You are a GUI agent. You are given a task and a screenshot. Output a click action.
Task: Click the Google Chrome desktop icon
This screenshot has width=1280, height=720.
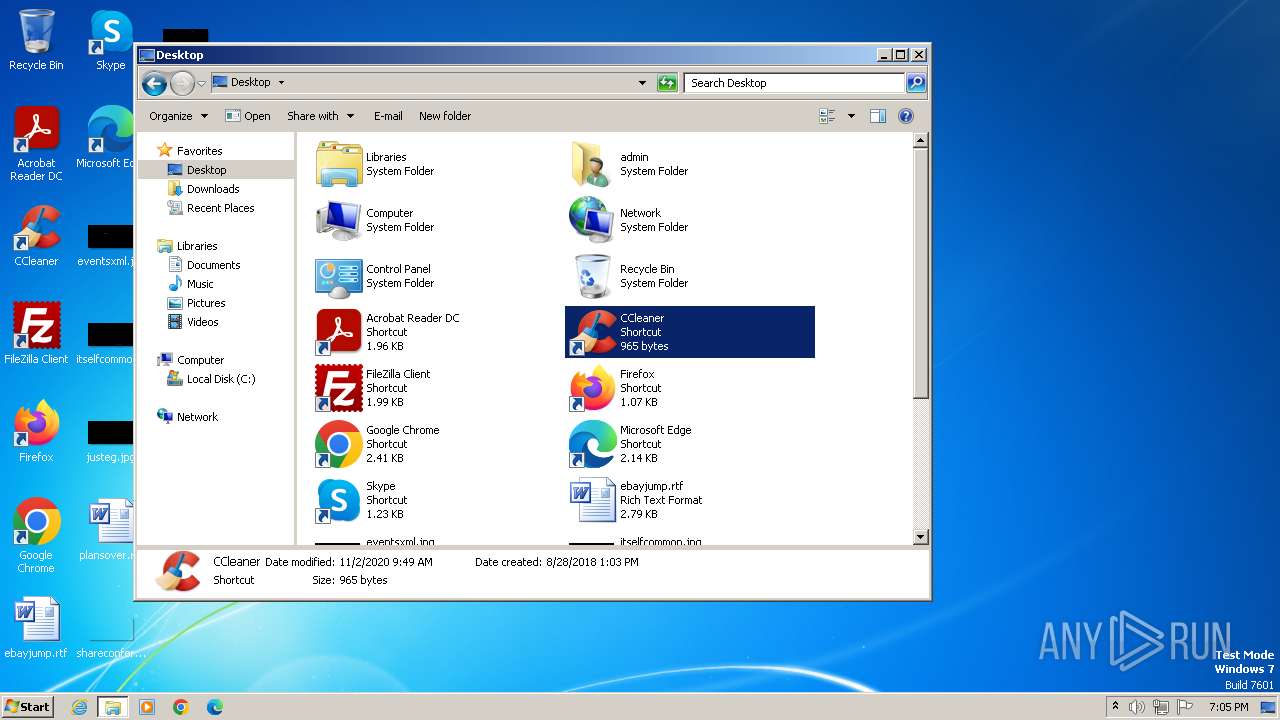36,536
